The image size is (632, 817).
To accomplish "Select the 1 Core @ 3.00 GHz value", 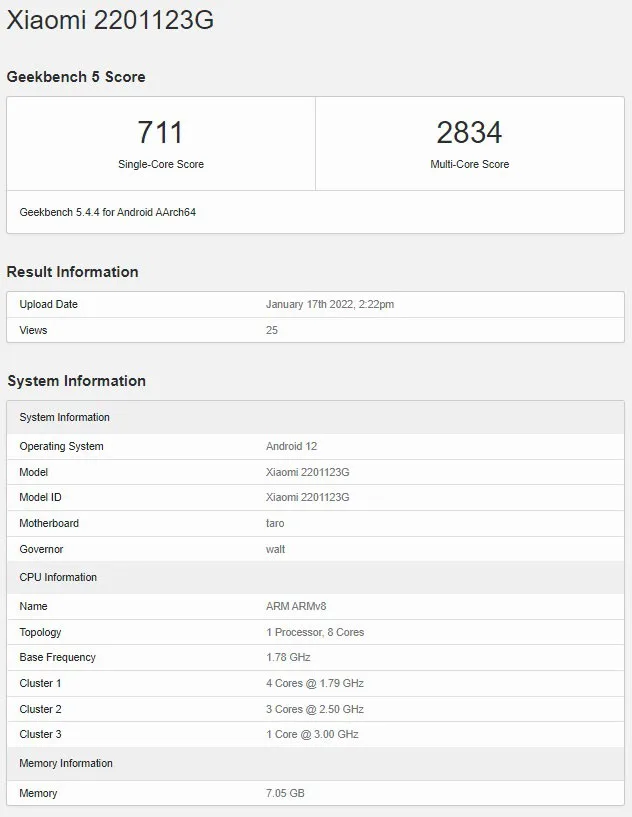I will 312,734.
